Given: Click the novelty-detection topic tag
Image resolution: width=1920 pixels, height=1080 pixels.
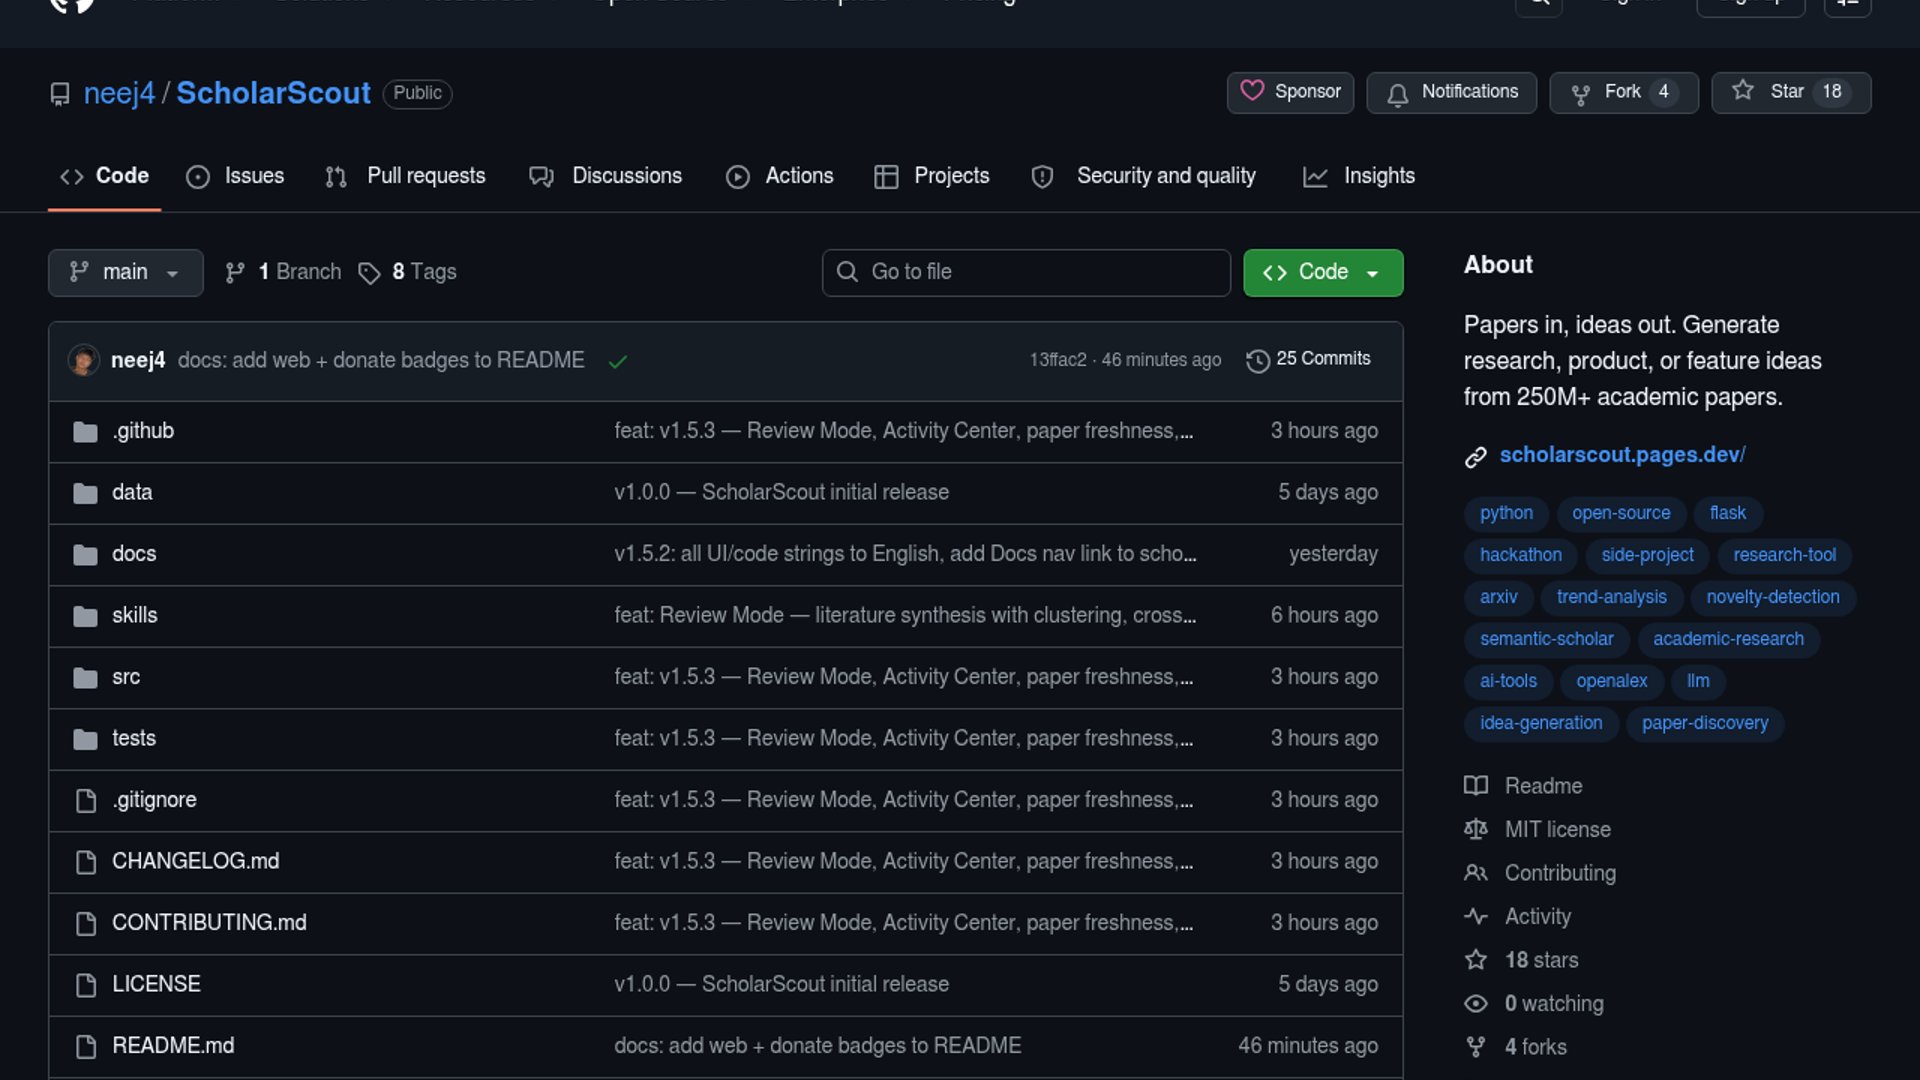Looking at the screenshot, I should tap(1772, 597).
